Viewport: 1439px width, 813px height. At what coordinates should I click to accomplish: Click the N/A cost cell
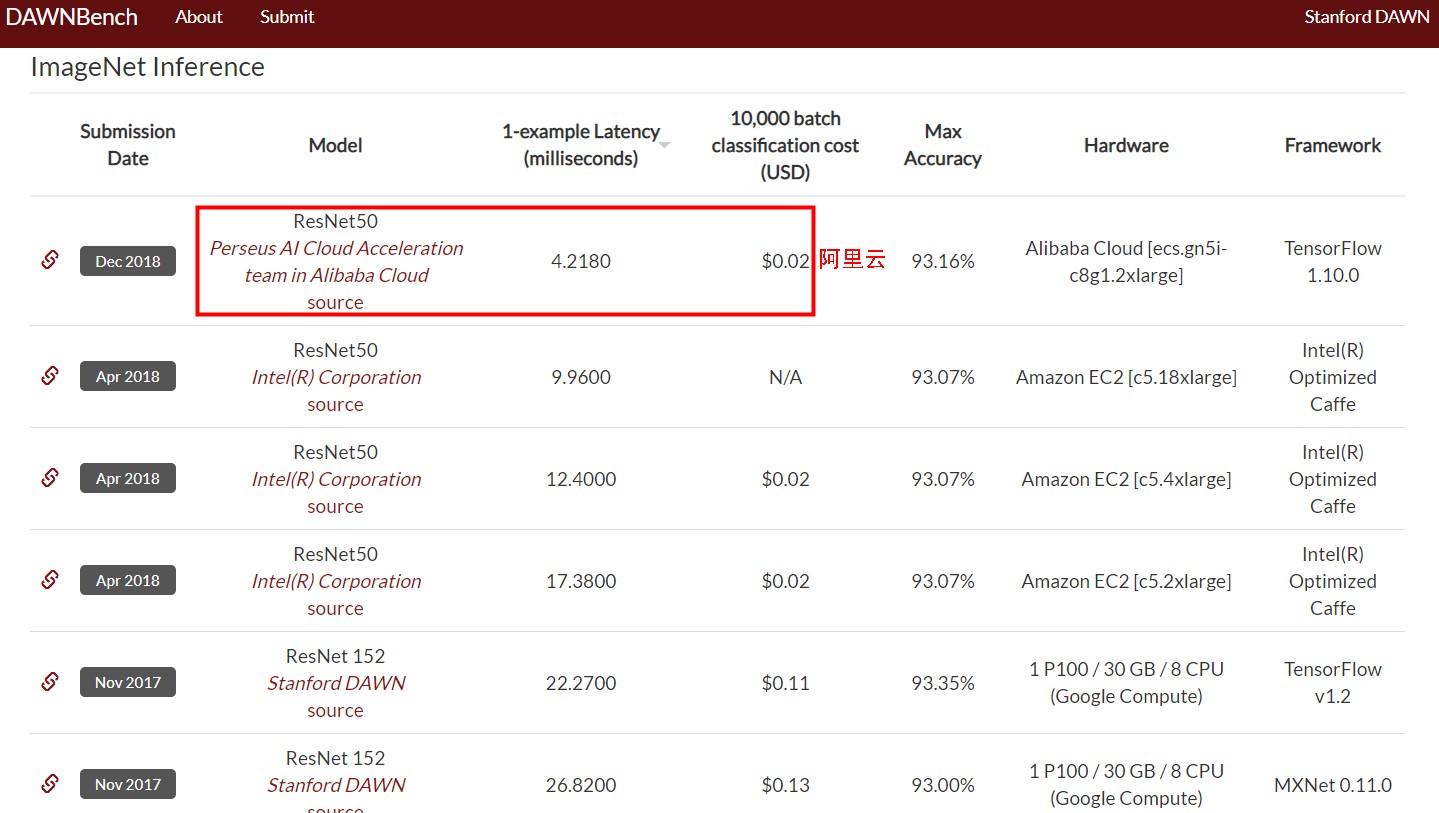[x=785, y=377]
